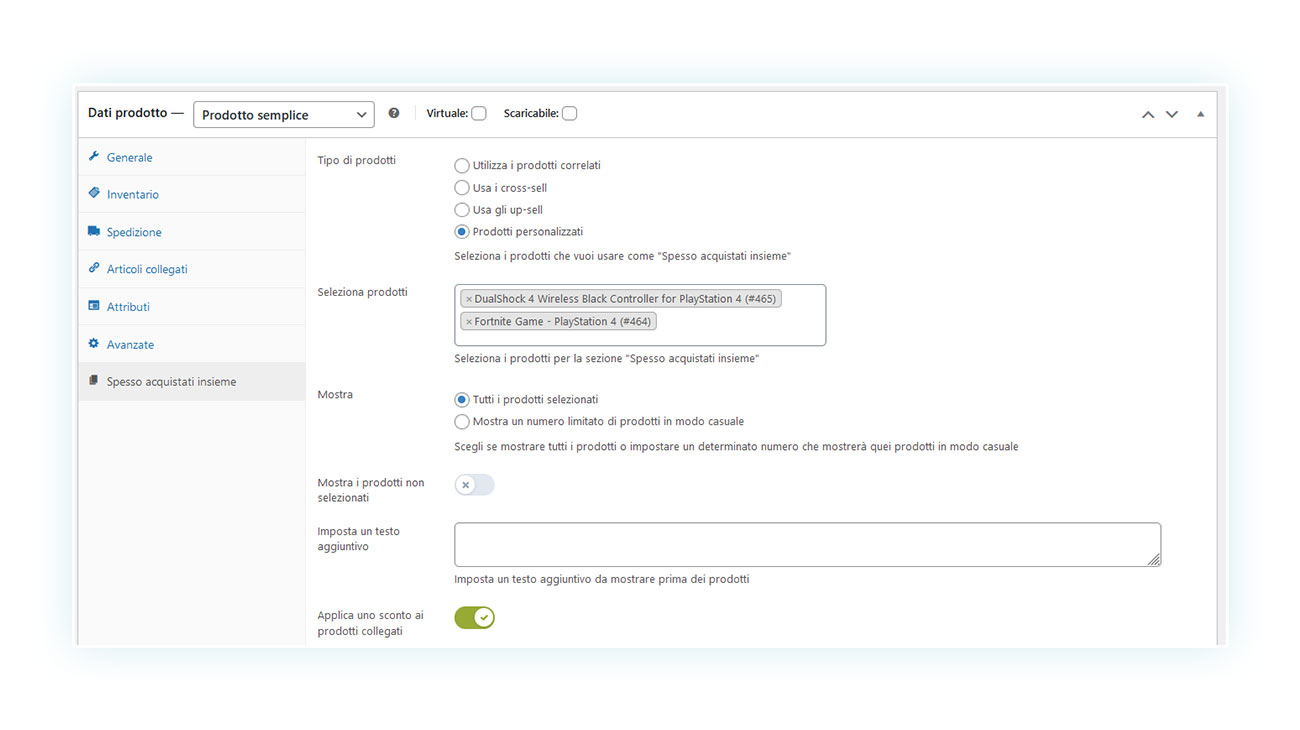Disable Applica uno sconto ai prodotti collegati toggle
The height and width of the screenshot is (730, 1300).
tap(475, 618)
